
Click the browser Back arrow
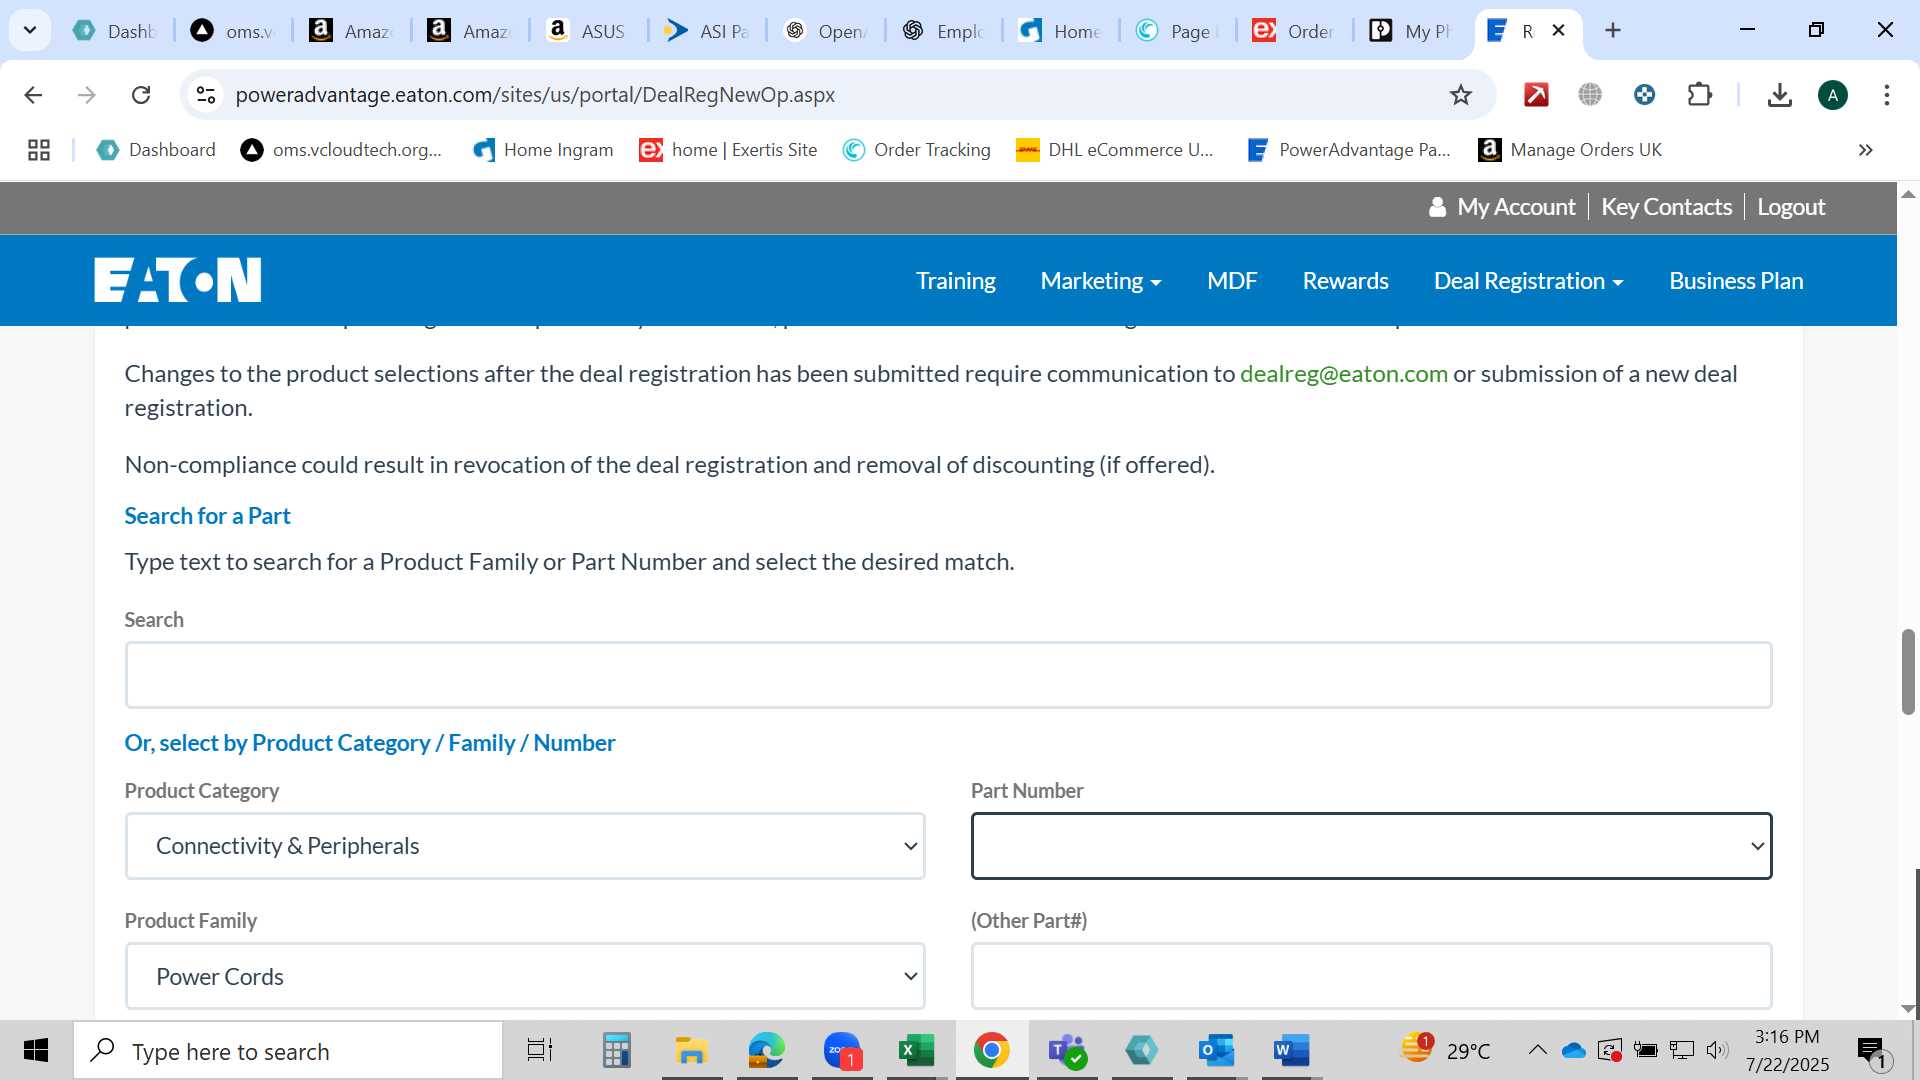(x=33, y=95)
